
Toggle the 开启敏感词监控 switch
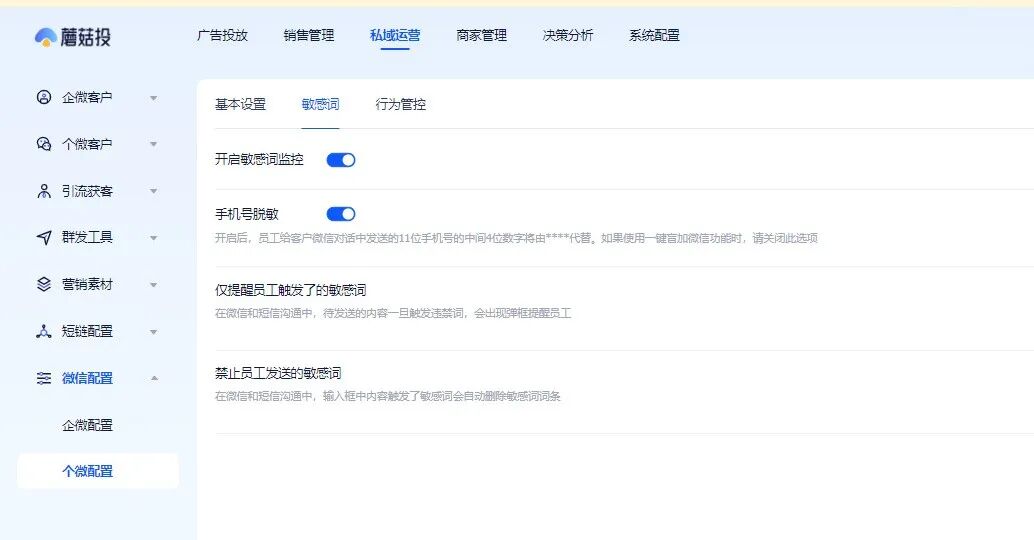pos(341,160)
